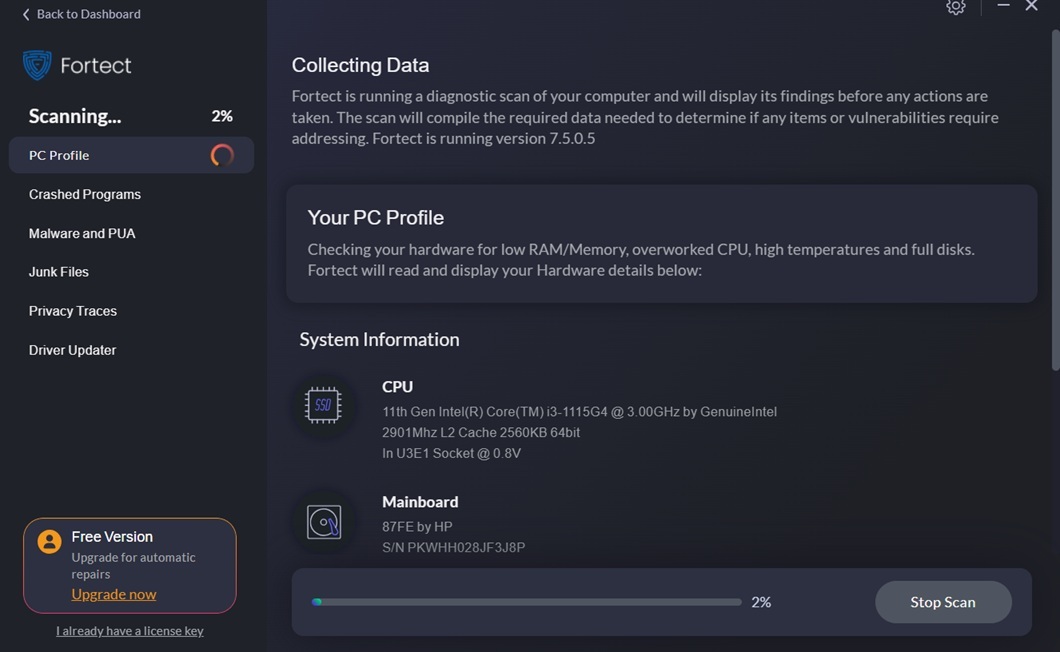Image resolution: width=1060 pixels, height=652 pixels.
Task: Click the Free Version user avatar icon
Action: click(49, 541)
